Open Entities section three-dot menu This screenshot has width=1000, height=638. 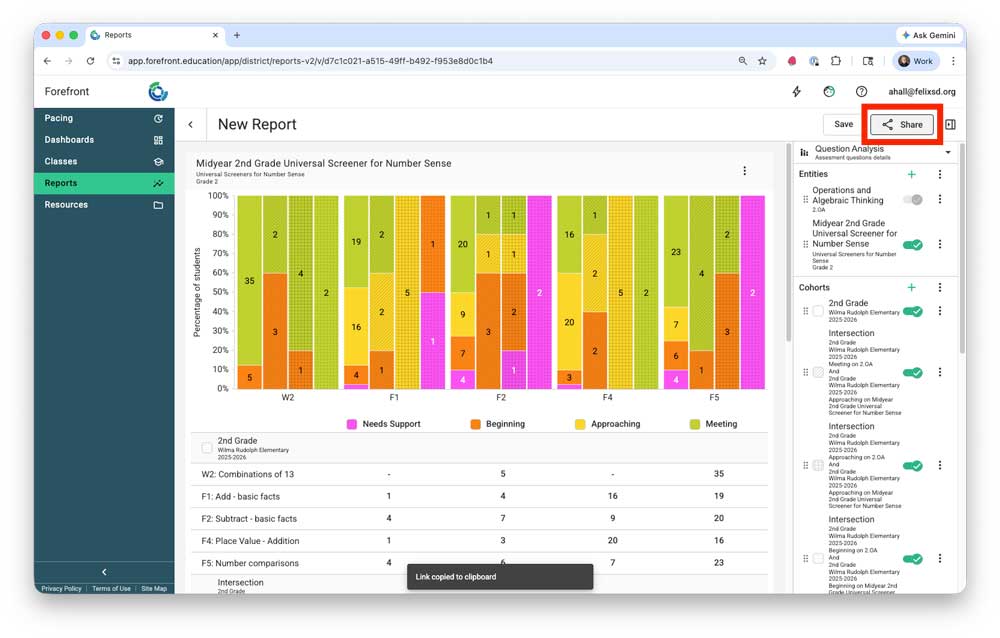[x=939, y=174]
